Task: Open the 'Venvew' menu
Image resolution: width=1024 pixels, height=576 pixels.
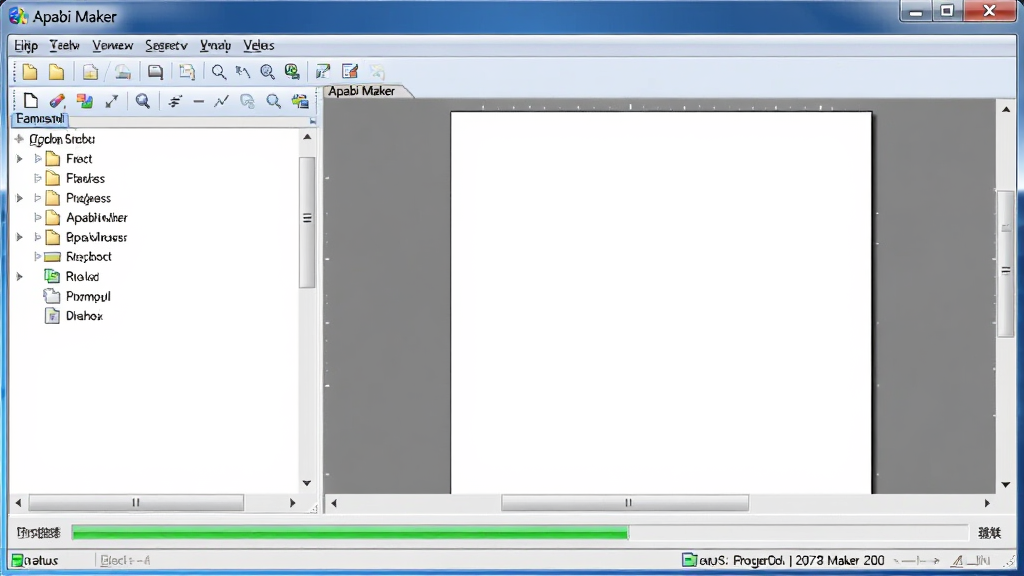Action: coord(112,46)
